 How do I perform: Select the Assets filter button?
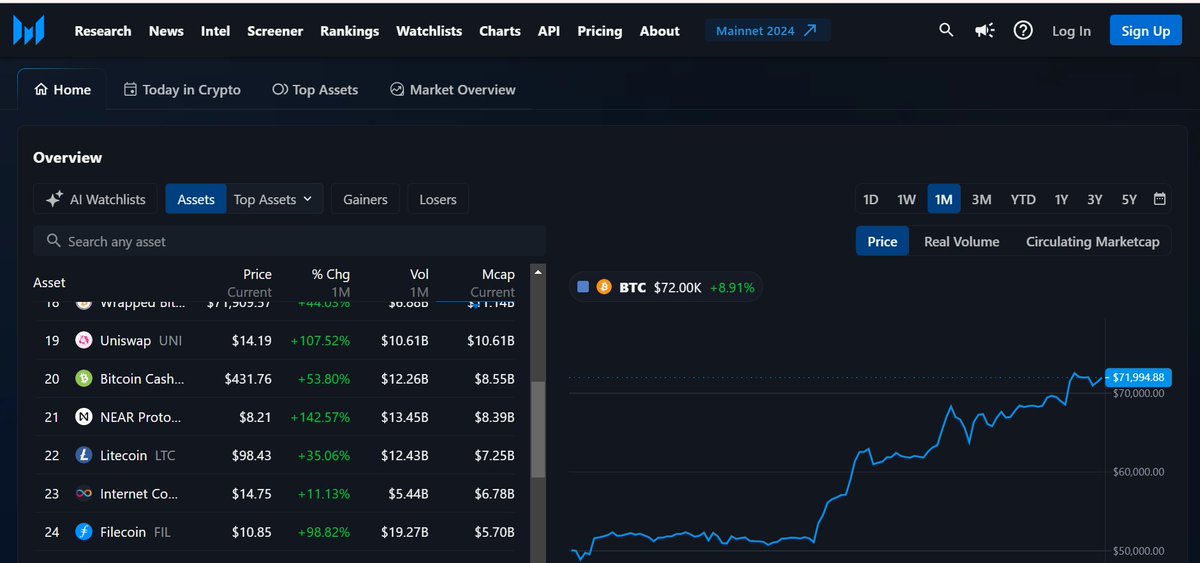coord(196,199)
